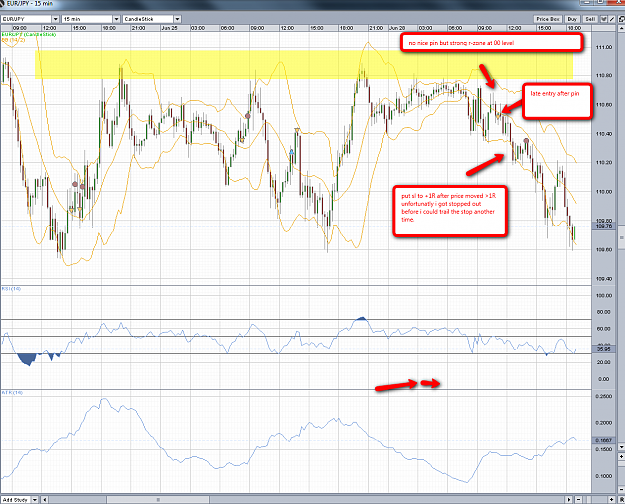Click the price axis label 110.00
This screenshot has height=504, width=625.
pyautogui.click(x=603, y=192)
